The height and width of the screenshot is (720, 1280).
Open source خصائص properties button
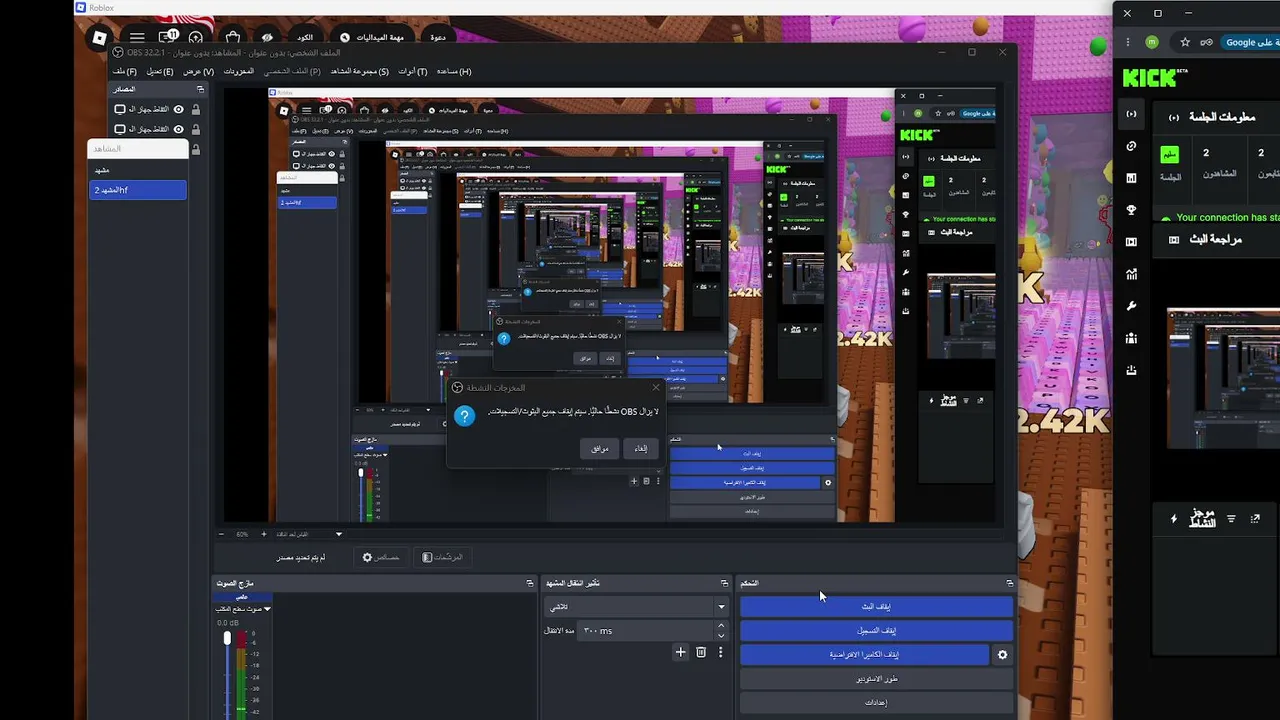381,557
